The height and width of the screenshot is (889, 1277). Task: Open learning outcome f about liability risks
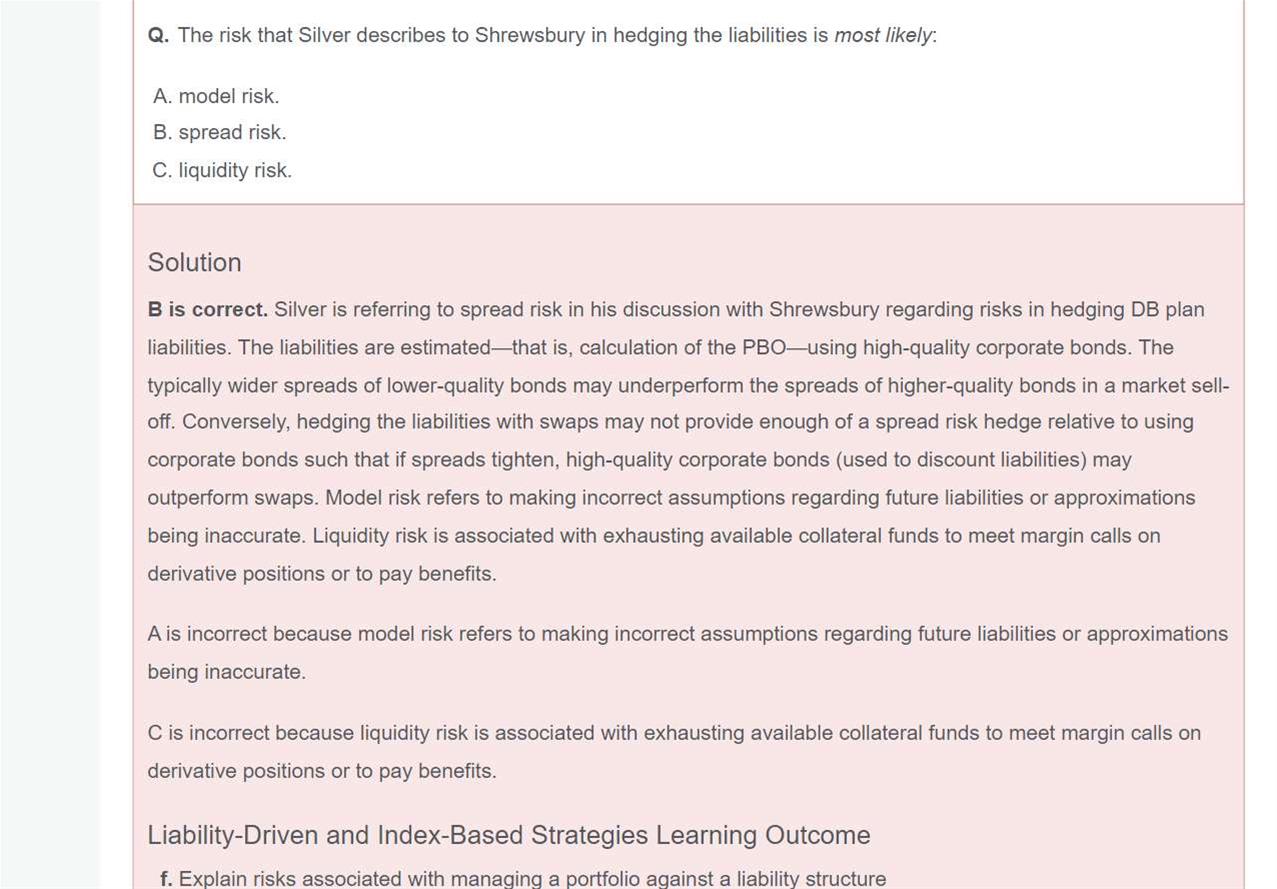pos(531,879)
